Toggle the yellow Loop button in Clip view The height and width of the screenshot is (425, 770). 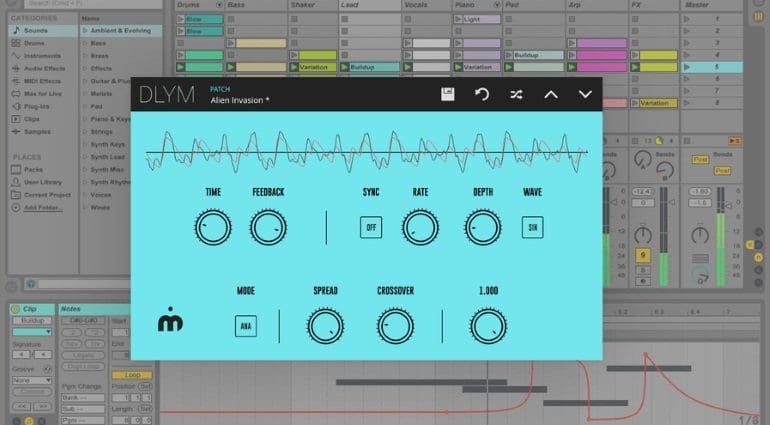pyautogui.click(x=132, y=375)
